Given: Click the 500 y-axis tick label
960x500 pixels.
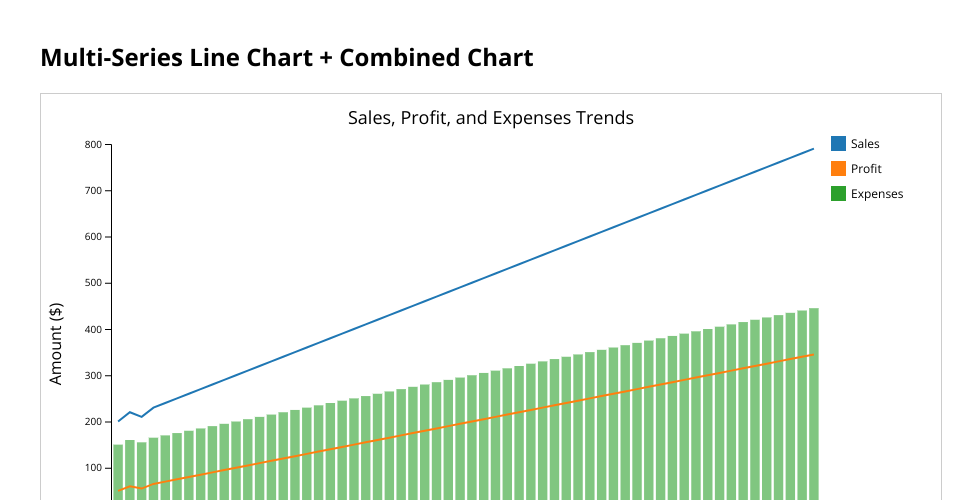Looking at the screenshot, I should pyautogui.click(x=93, y=283).
